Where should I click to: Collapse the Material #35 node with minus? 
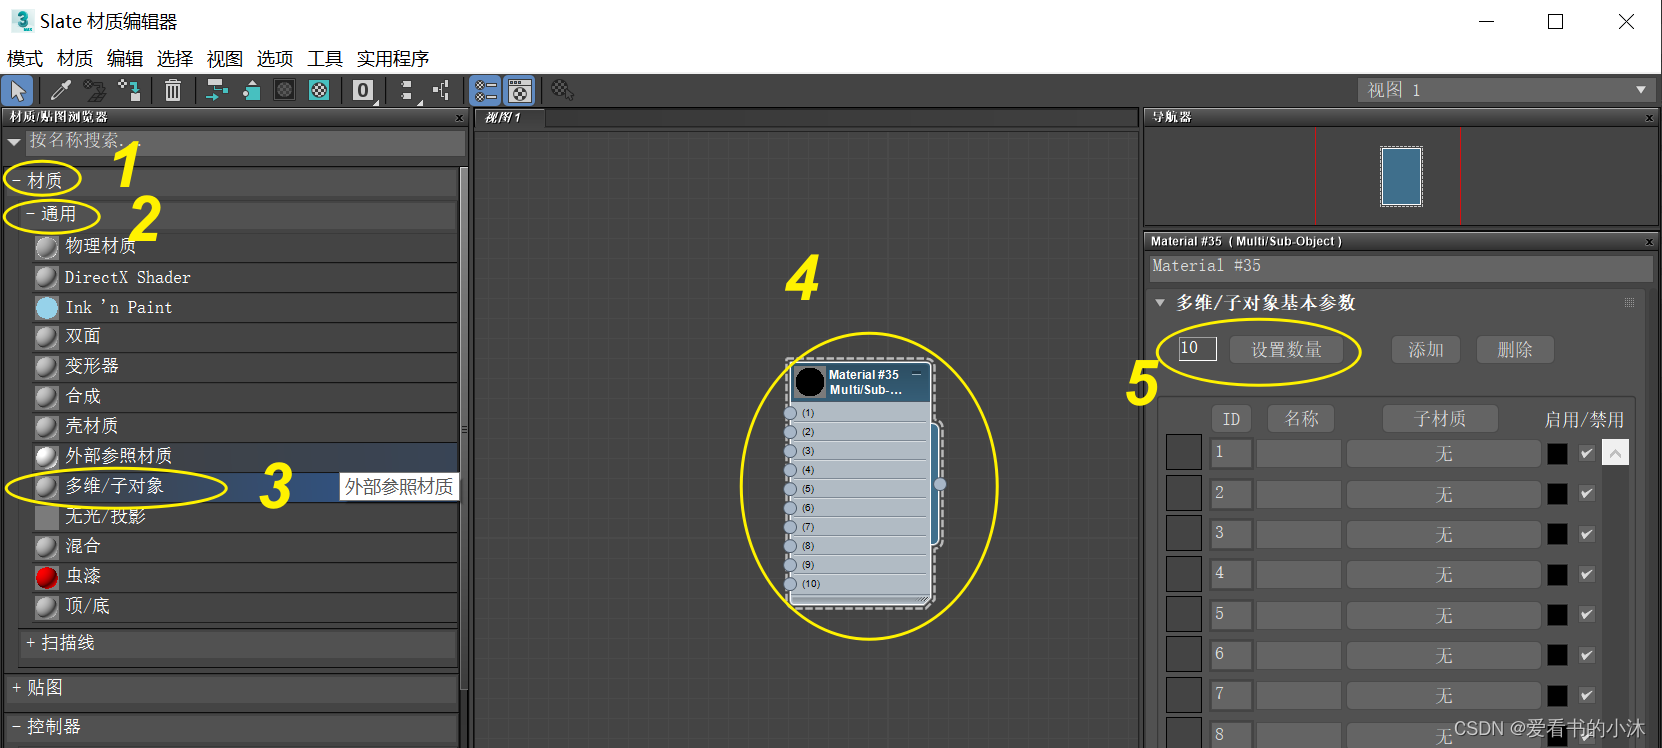[916, 374]
